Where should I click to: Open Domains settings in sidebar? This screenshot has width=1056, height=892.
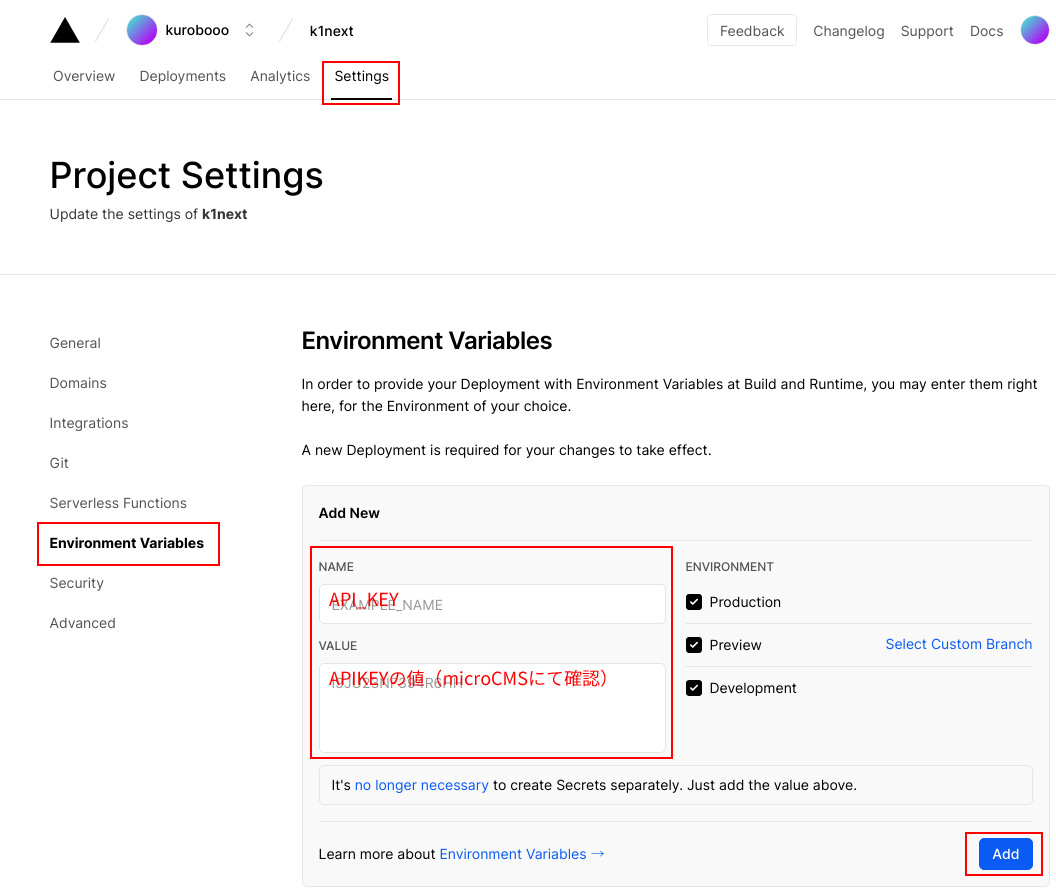click(78, 383)
